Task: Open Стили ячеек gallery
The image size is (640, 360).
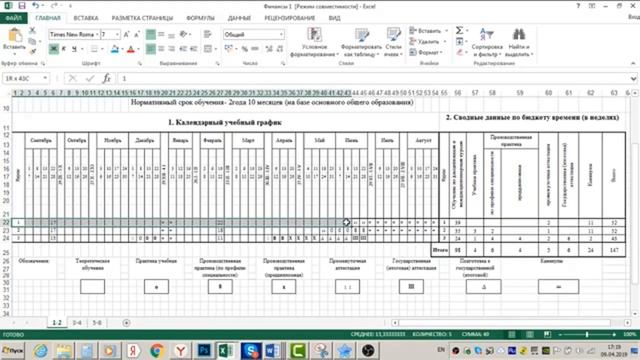Action: coord(393,42)
